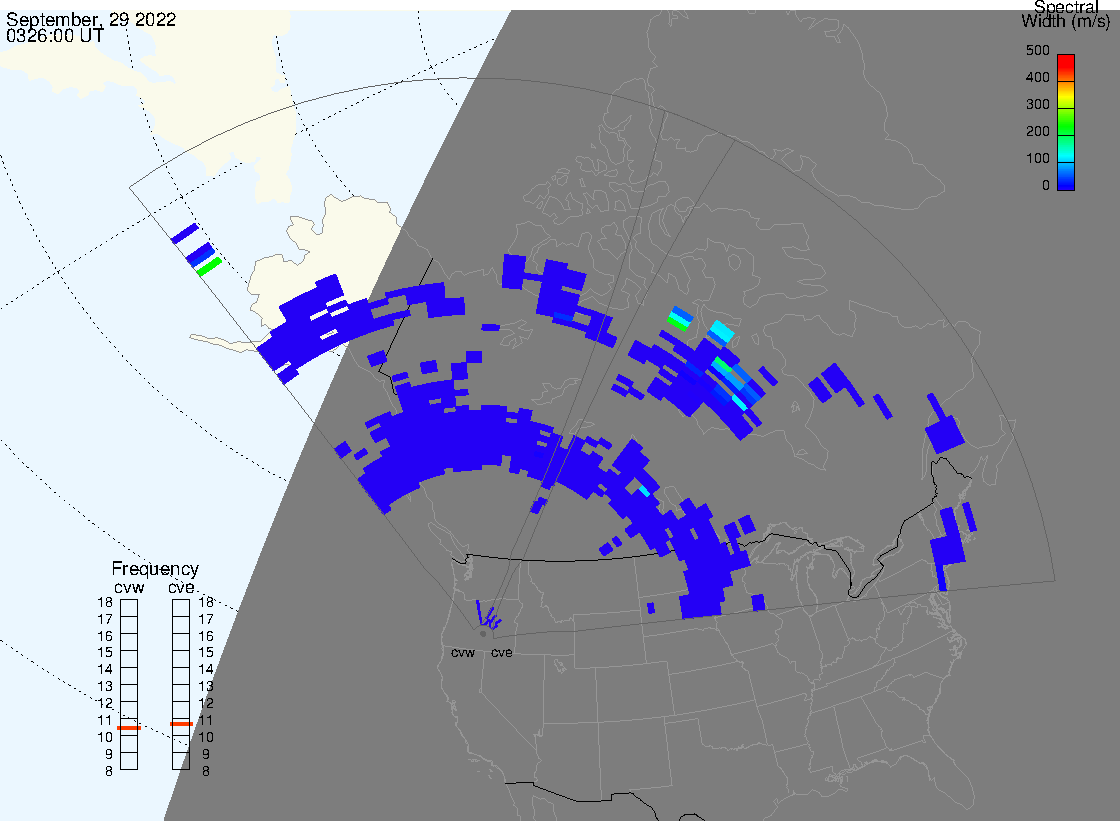
Task: Select the 18 label right of the cve bar
Action: (x=206, y=602)
